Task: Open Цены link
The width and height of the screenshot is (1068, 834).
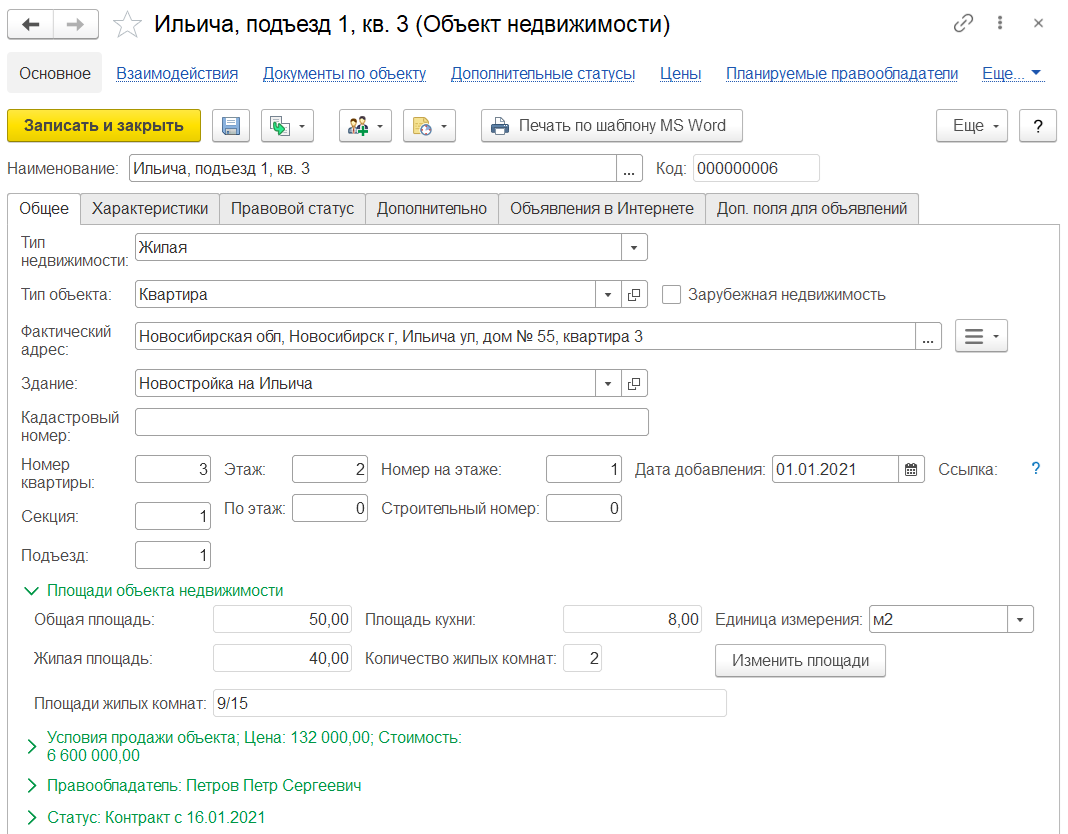Action: [680, 74]
